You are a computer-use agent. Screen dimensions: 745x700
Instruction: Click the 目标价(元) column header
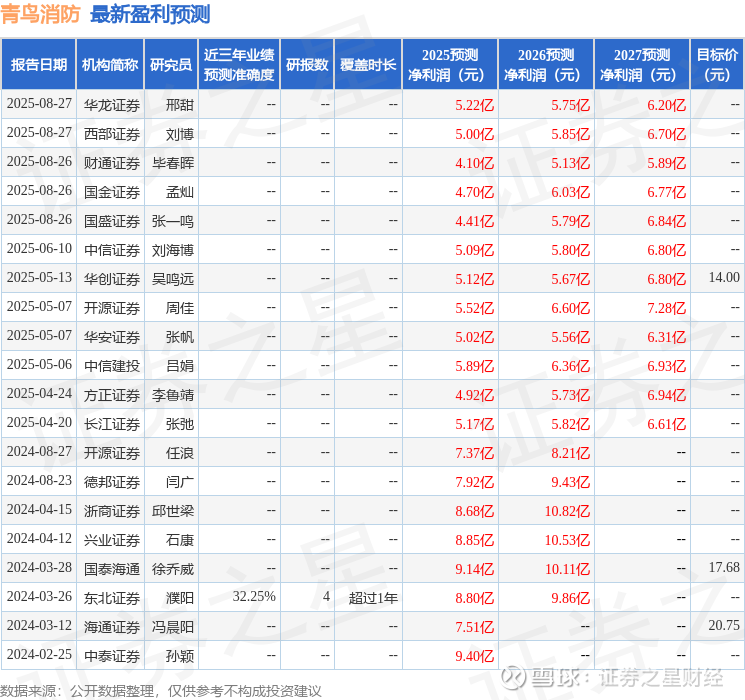[717, 65]
